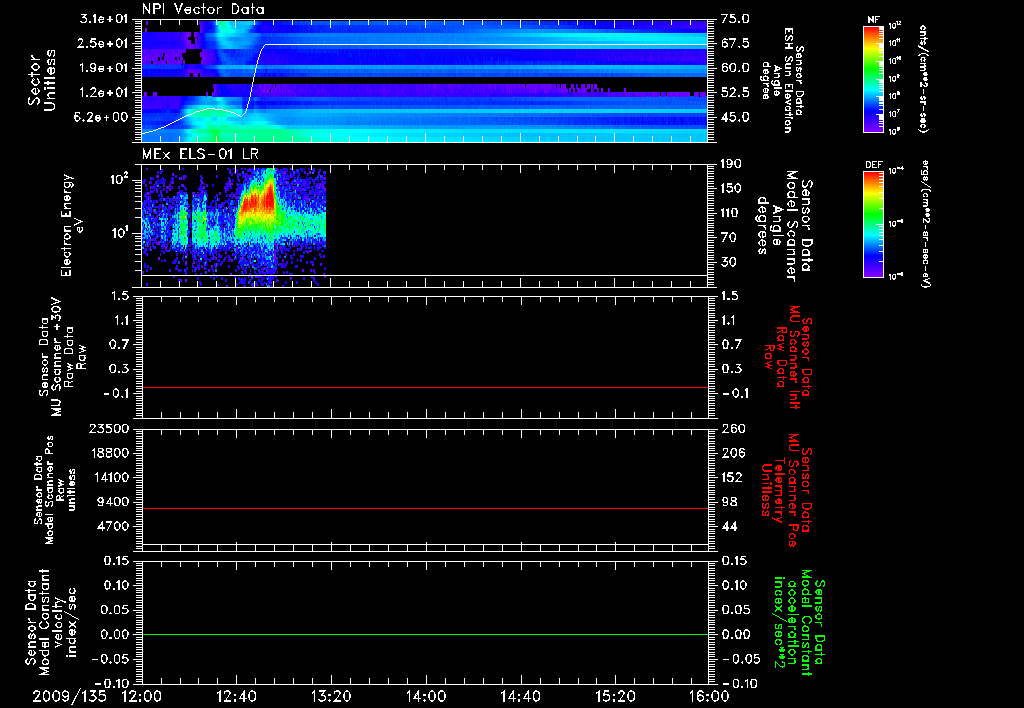Click the DEF color scale bar
Image resolution: width=1024 pixels, height=708 pixels.
[x=873, y=224]
